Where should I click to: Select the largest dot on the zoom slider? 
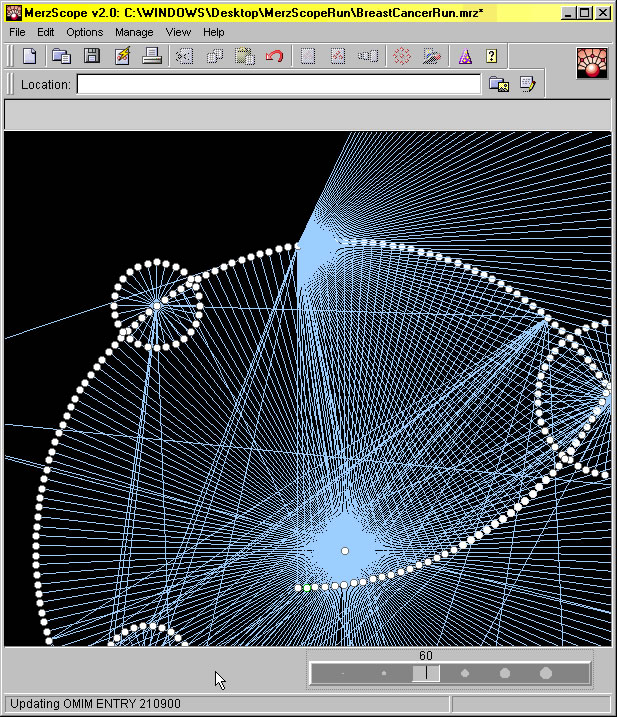pos(546,674)
